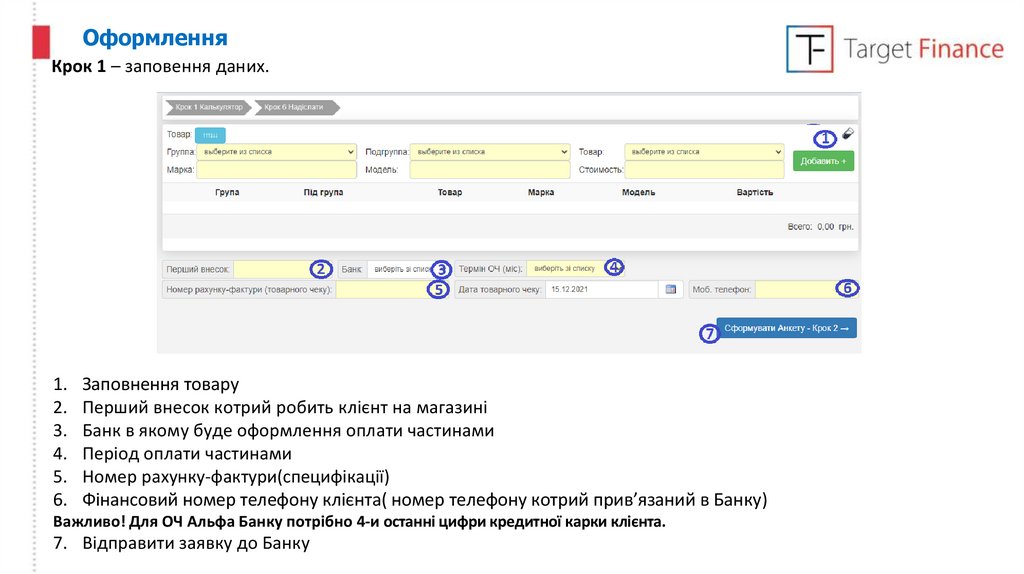Open the Группа dropdown list
1024x574 pixels.
(277, 151)
